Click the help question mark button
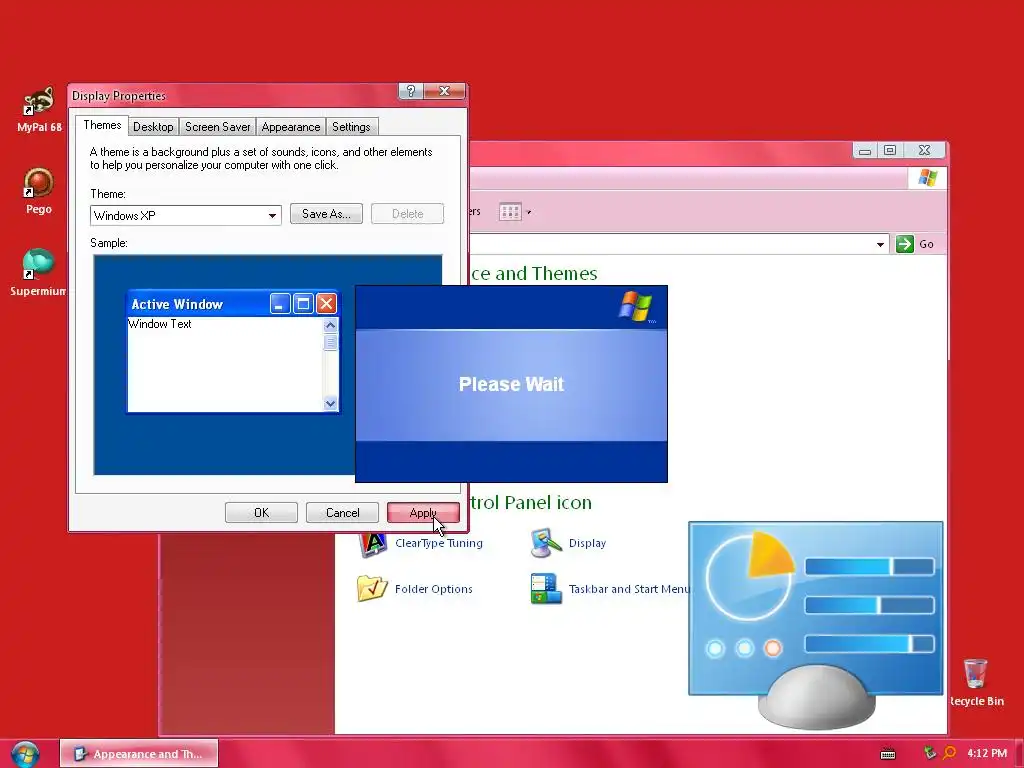 pos(411,91)
